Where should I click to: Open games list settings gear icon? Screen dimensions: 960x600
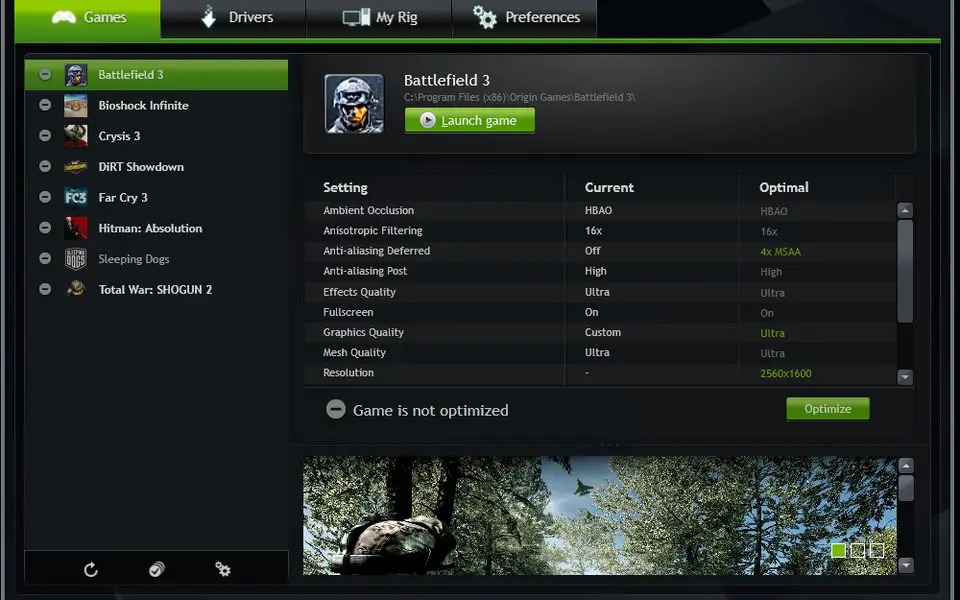tap(223, 570)
